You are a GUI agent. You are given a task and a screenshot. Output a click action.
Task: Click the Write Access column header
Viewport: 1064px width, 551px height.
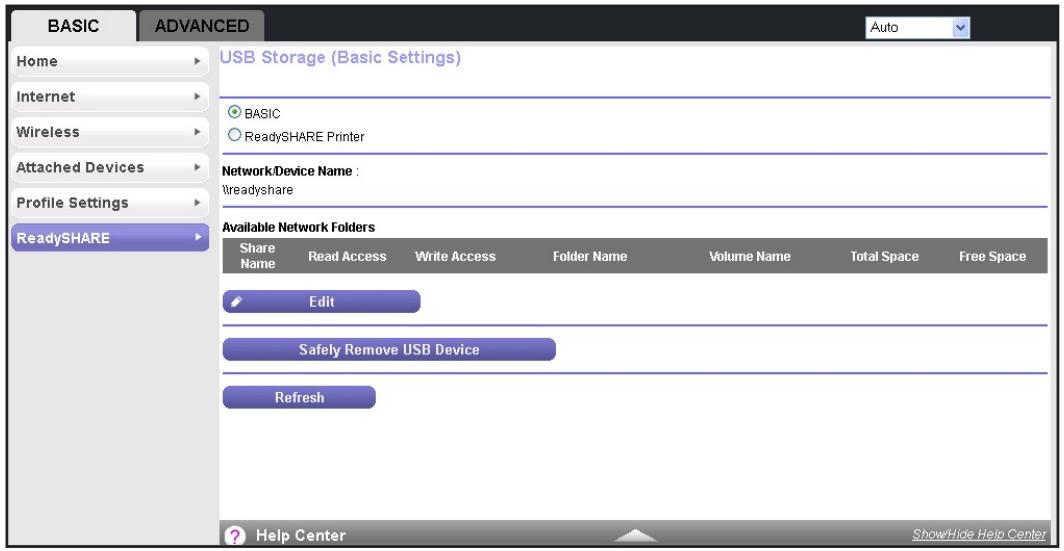tap(455, 256)
